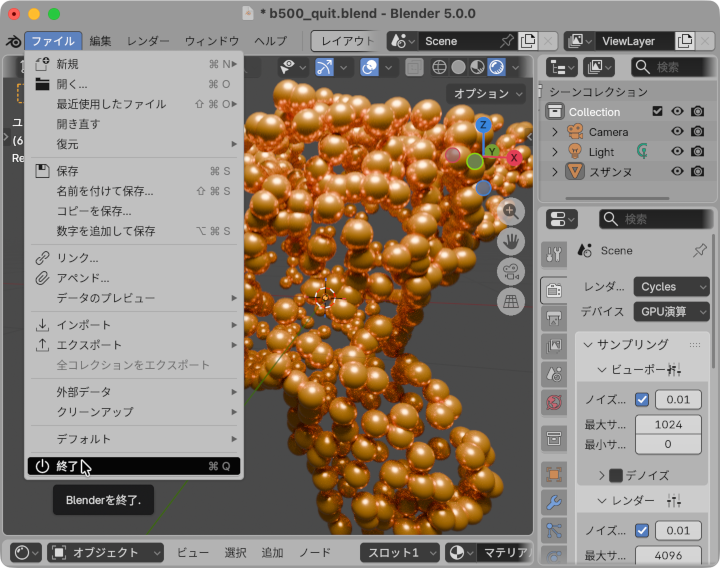This screenshot has height=568, width=720.
Task: Open the World properties tab (red globe)
Action: point(554,403)
